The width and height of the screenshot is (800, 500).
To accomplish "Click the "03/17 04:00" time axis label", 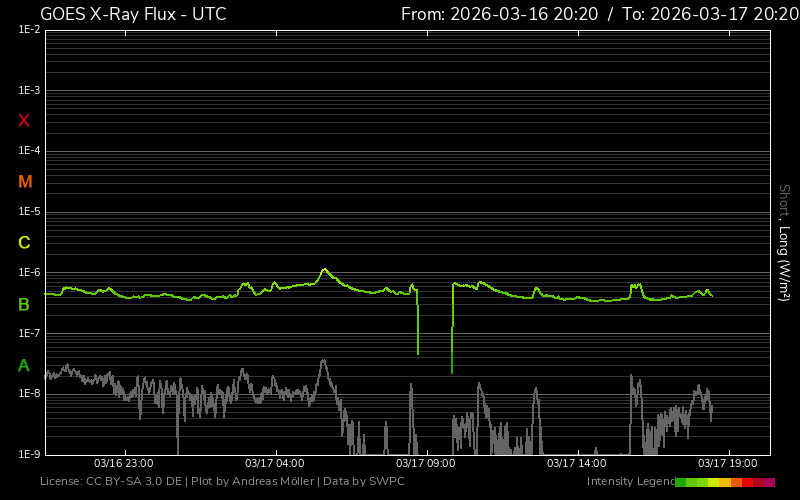I will 274,463.
